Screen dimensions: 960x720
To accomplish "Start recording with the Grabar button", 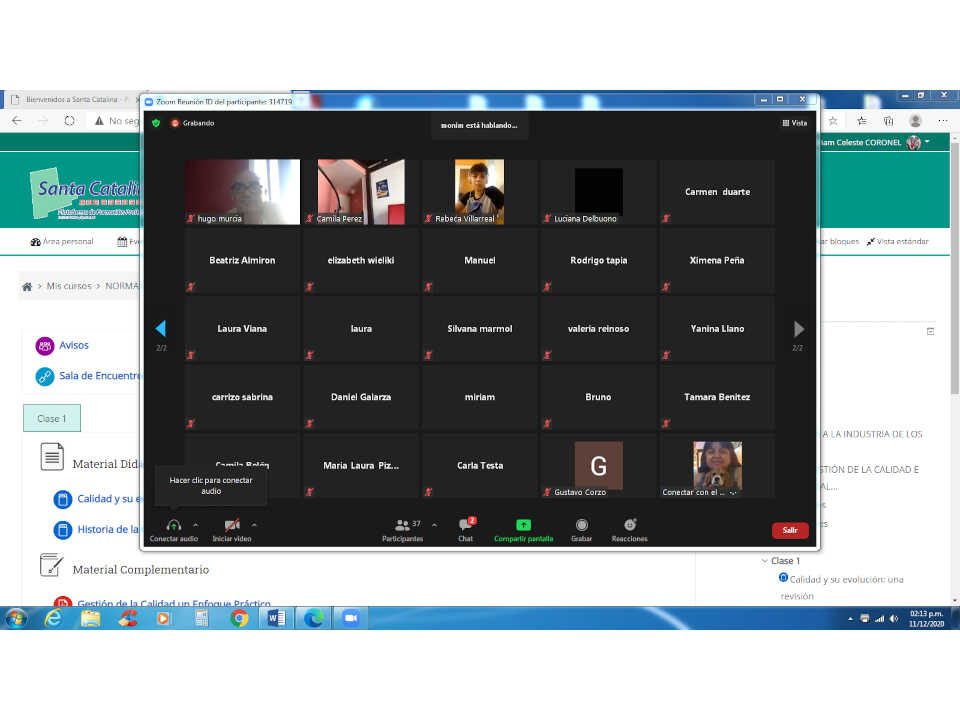I will click(582, 530).
